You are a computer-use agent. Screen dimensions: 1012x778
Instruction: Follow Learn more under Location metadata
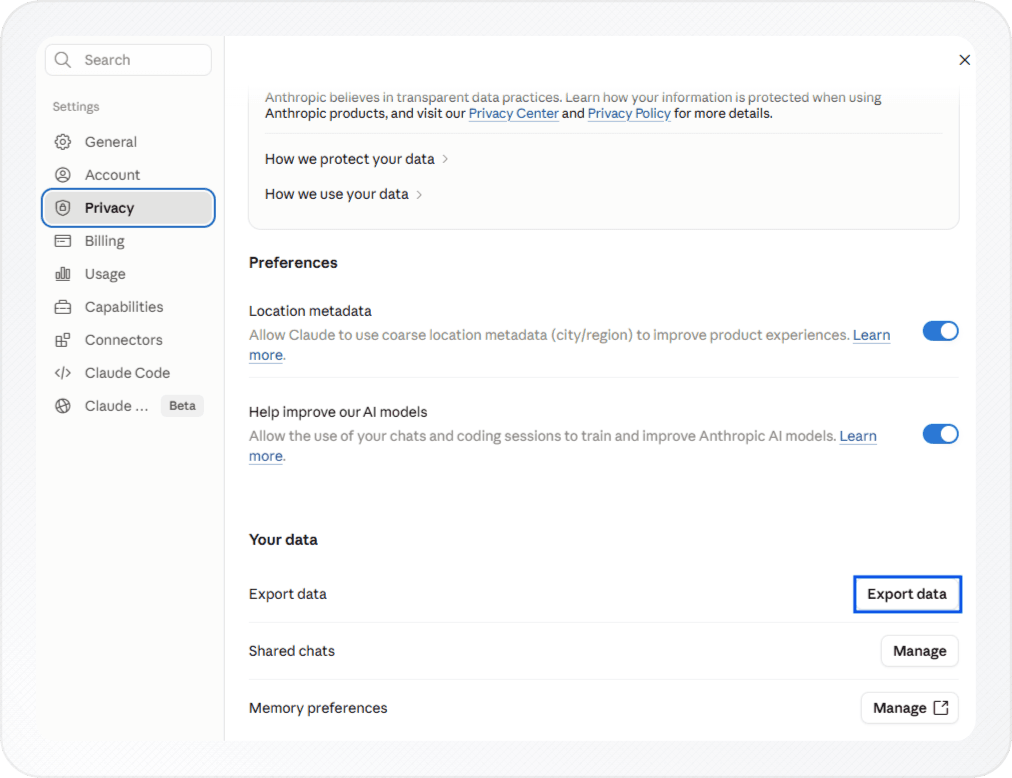tap(871, 335)
